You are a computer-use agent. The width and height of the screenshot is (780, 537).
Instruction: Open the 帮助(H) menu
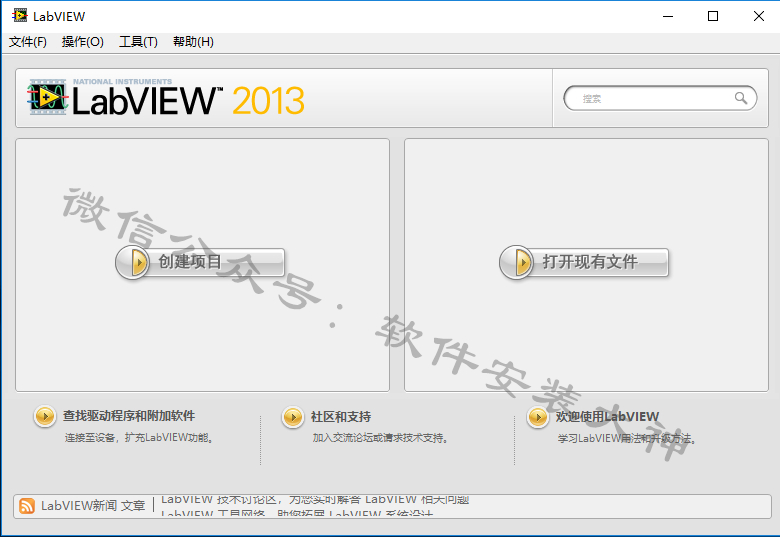194,42
